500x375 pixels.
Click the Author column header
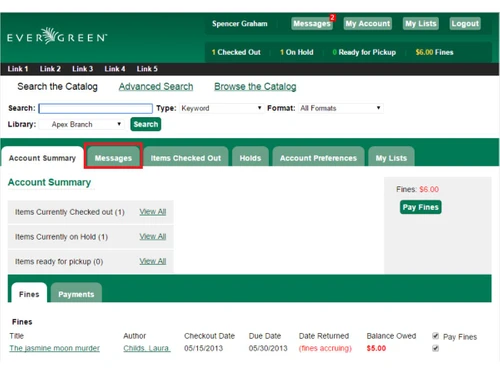click(x=135, y=336)
